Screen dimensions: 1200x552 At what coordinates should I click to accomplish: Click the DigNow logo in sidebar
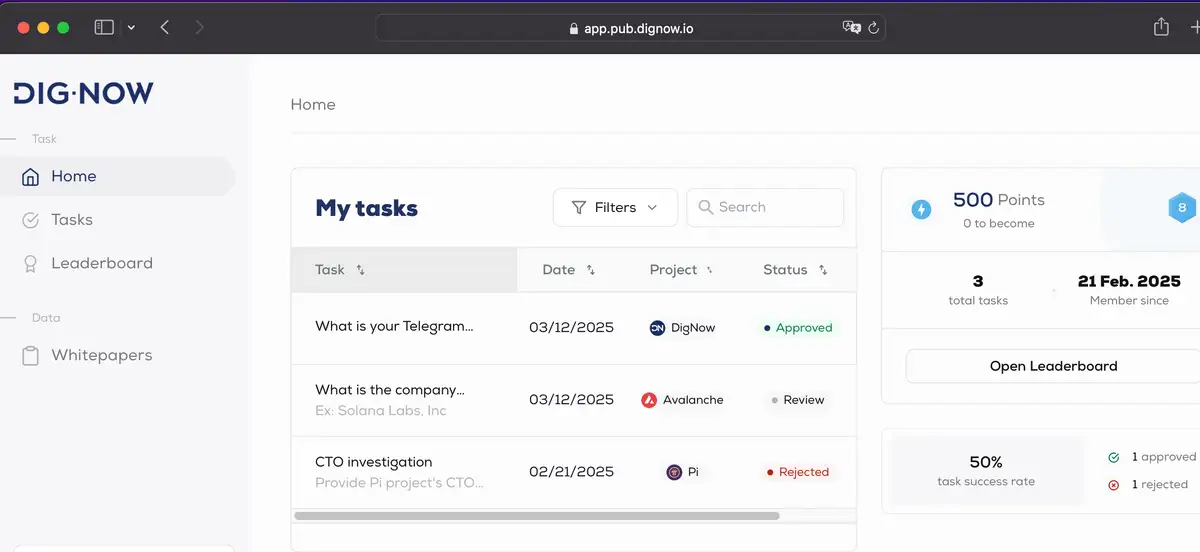click(x=84, y=93)
